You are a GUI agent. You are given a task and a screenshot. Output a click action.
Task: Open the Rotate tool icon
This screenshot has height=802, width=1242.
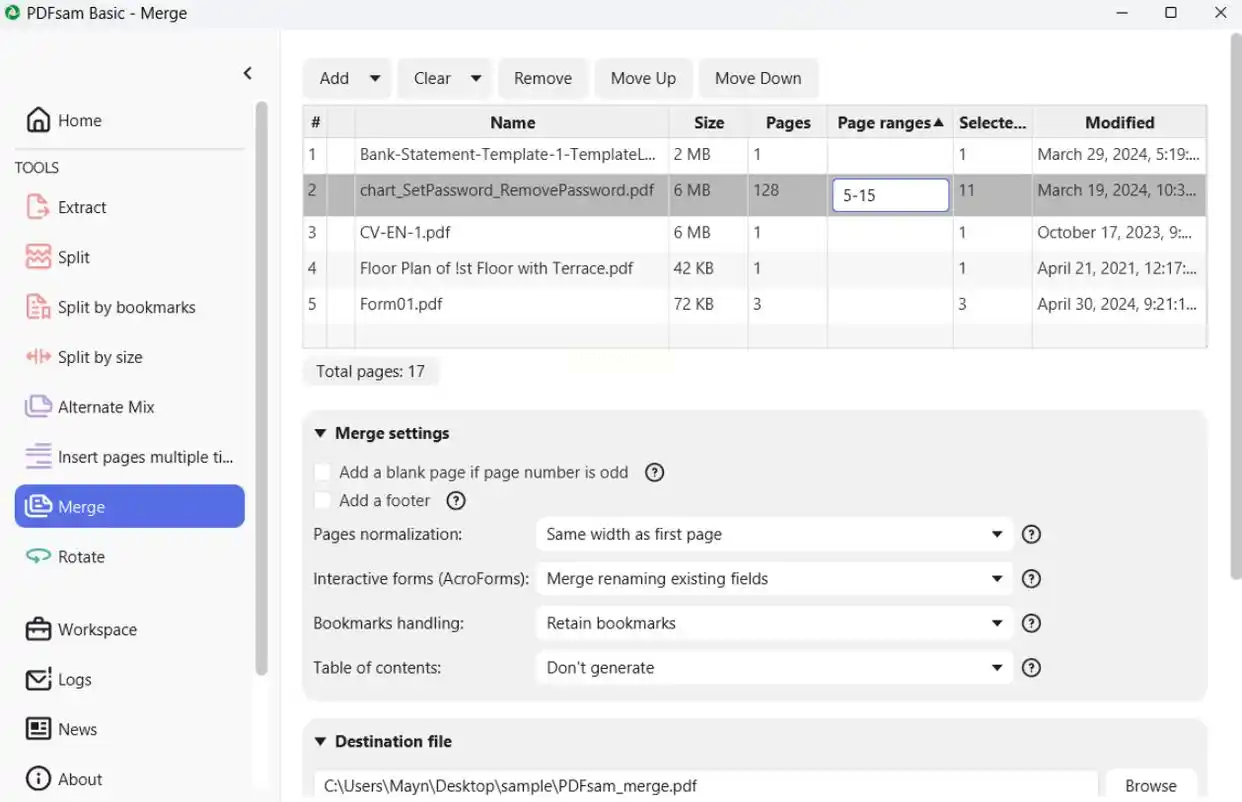[38, 557]
